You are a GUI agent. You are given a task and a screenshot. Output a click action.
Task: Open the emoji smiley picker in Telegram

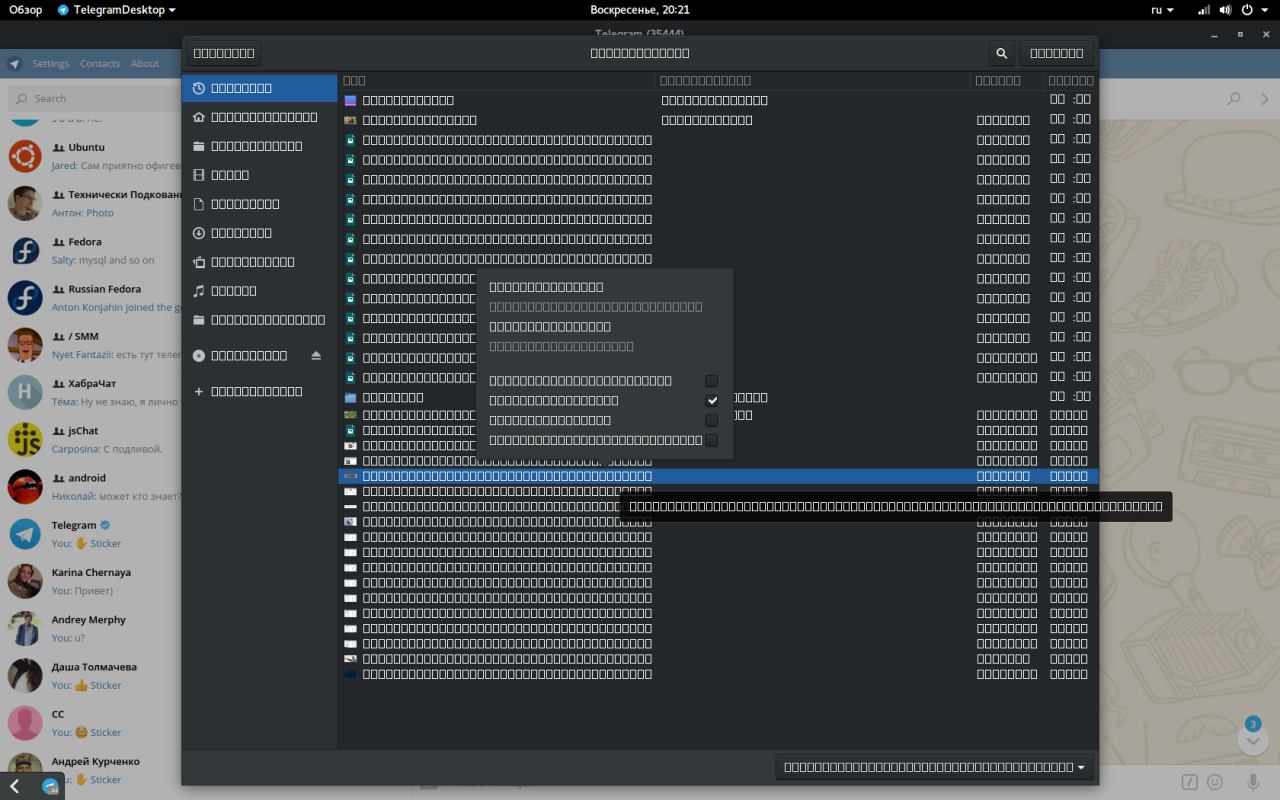tap(1215, 782)
